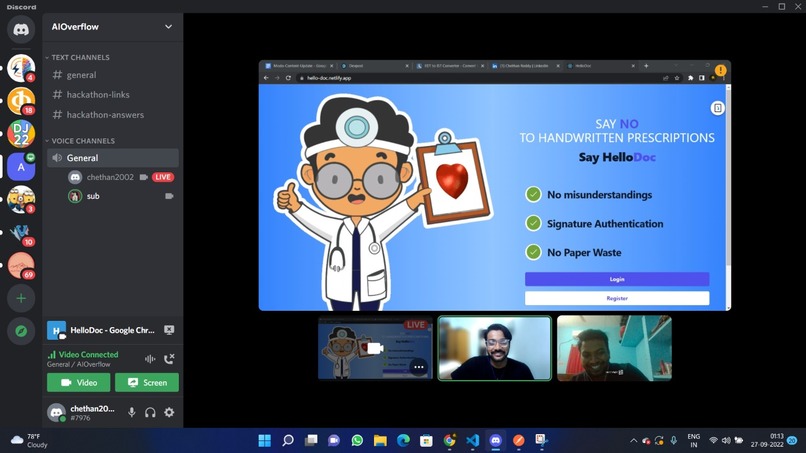Open Explore Public Servers compass icon

(x=21, y=331)
